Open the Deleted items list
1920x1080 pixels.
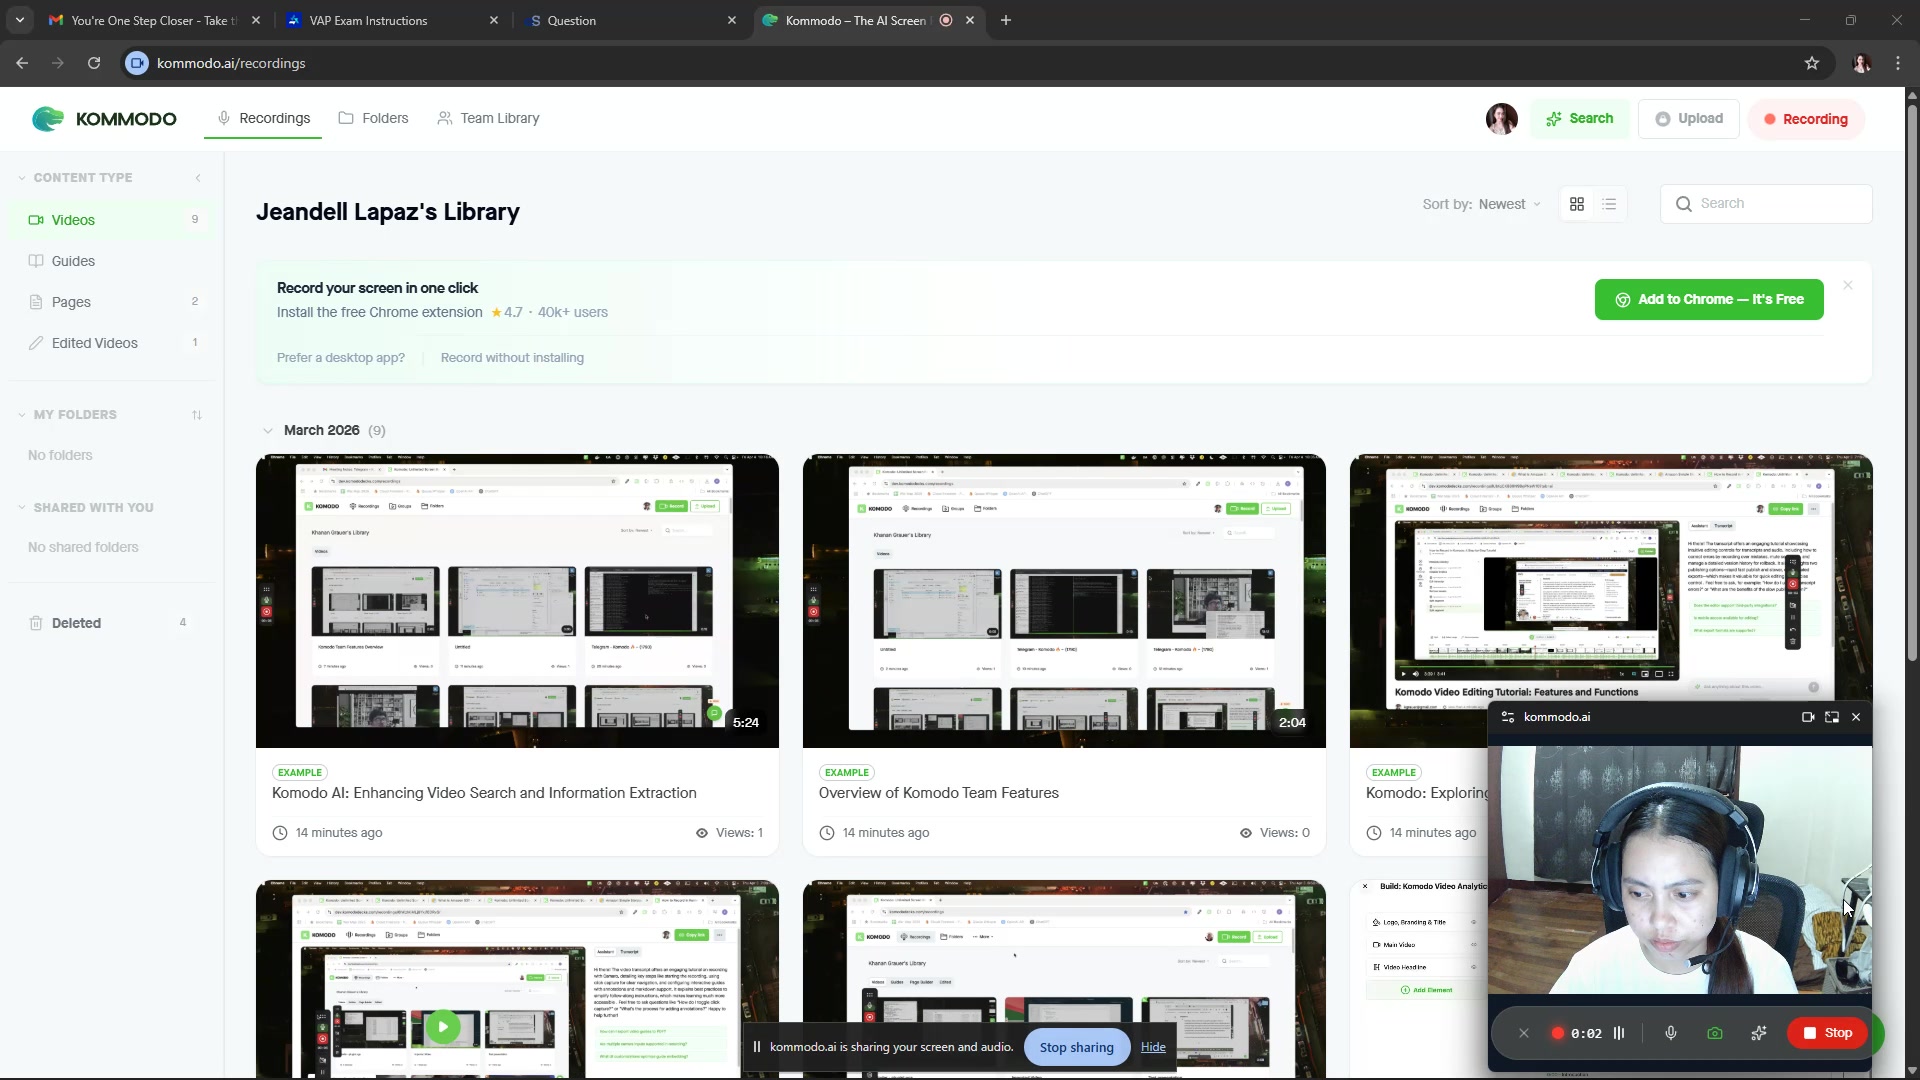coord(110,623)
